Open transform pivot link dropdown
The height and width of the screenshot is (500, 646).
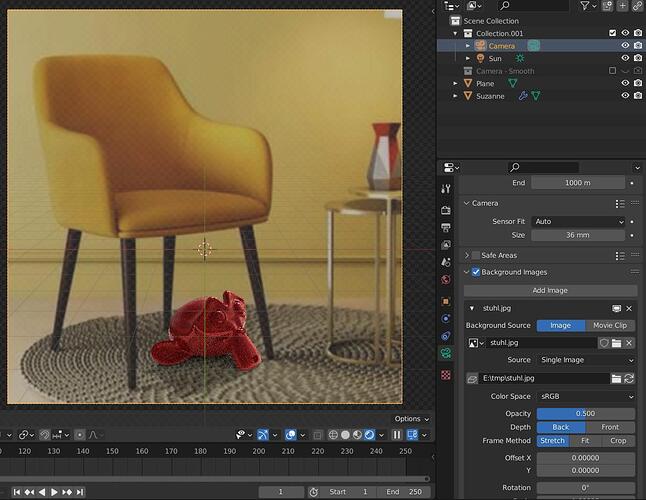pos(26,435)
